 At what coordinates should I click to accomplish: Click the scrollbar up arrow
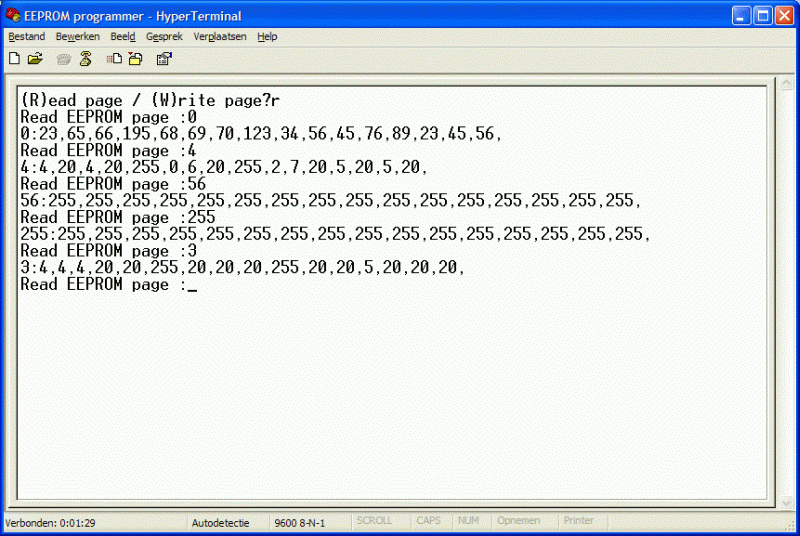click(786, 83)
